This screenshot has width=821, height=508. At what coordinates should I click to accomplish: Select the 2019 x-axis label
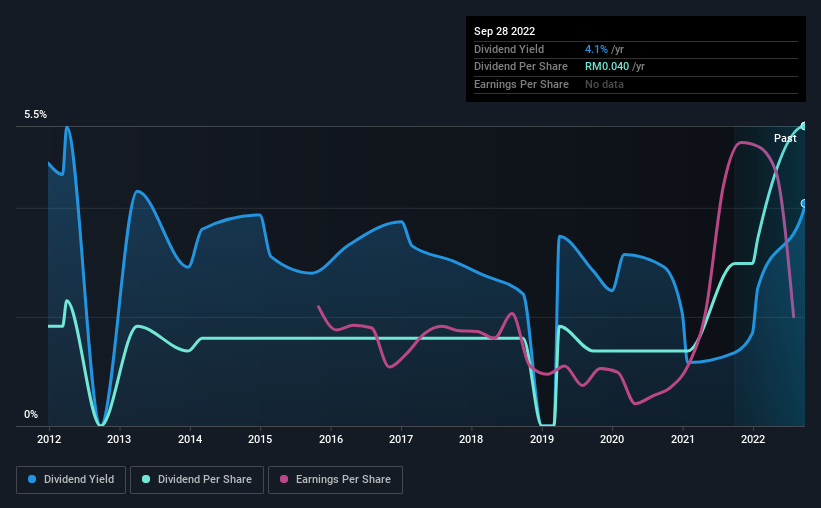[542, 439]
